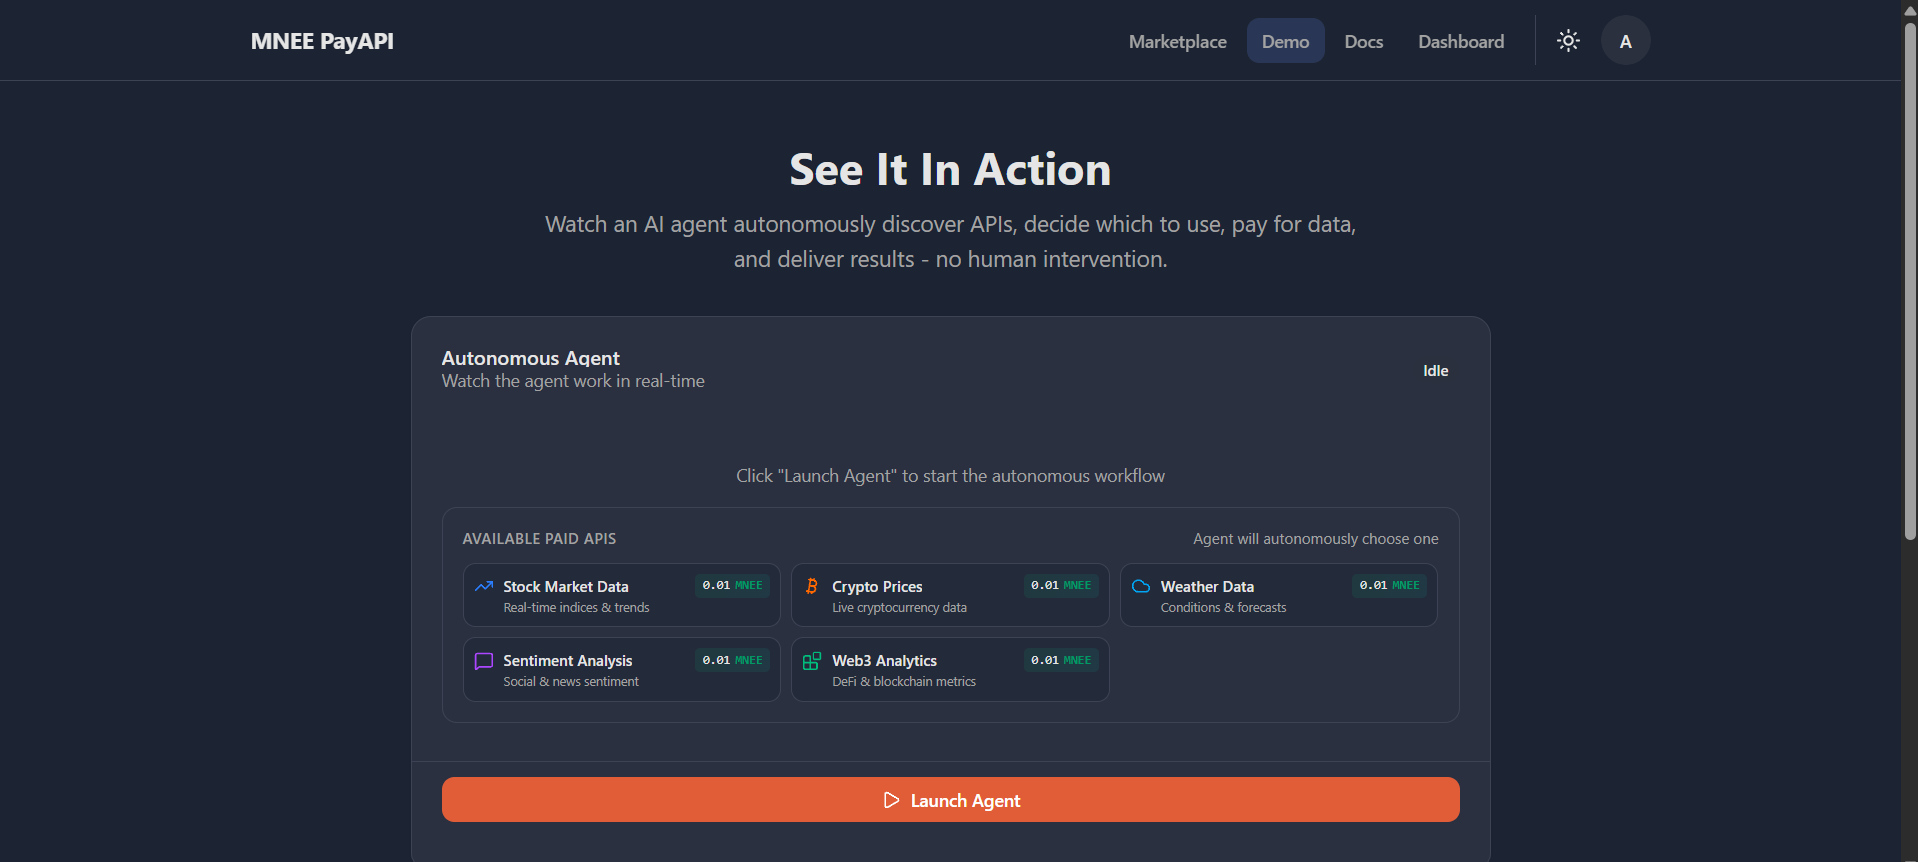Click the 'See It In Action' heading
The image size is (1918, 862).
tap(950, 170)
